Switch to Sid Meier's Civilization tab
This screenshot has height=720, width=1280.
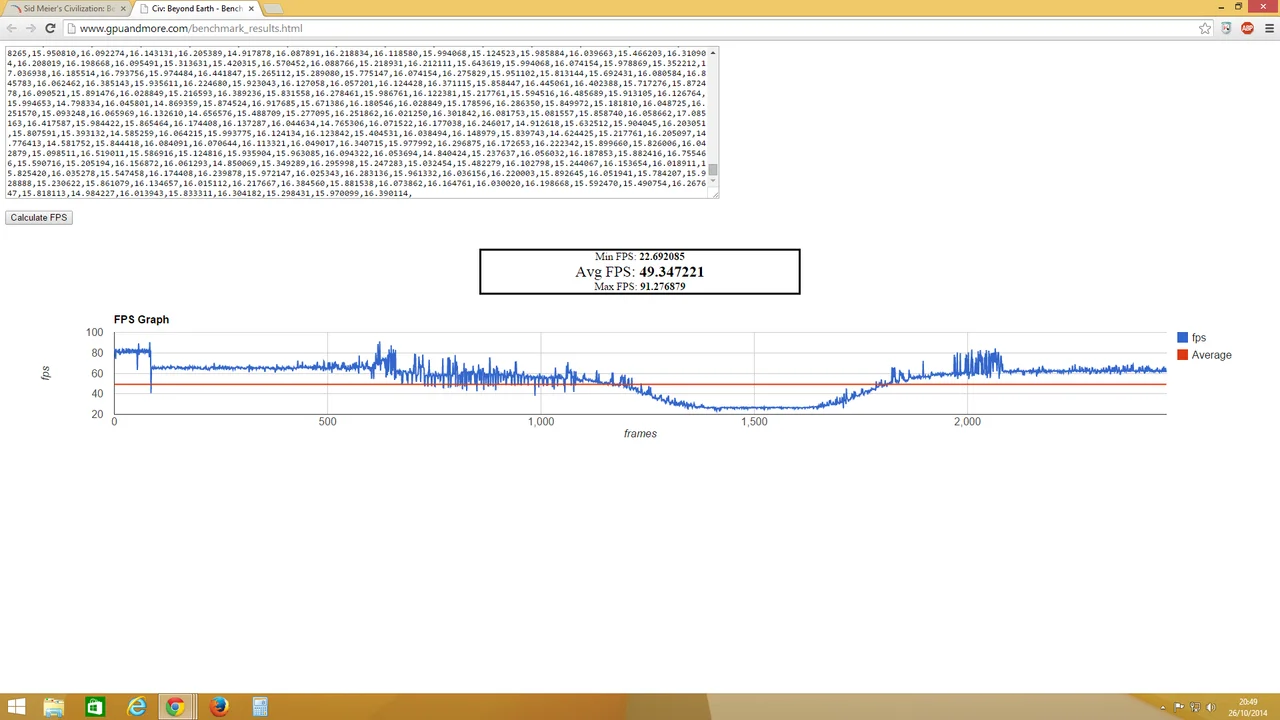(x=66, y=8)
